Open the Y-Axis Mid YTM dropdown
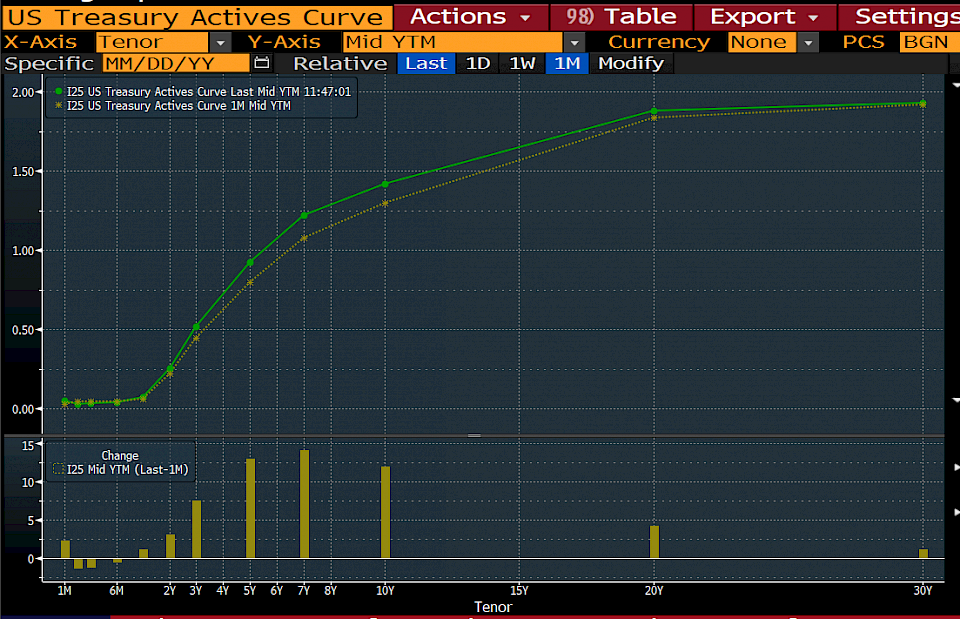 tap(573, 42)
